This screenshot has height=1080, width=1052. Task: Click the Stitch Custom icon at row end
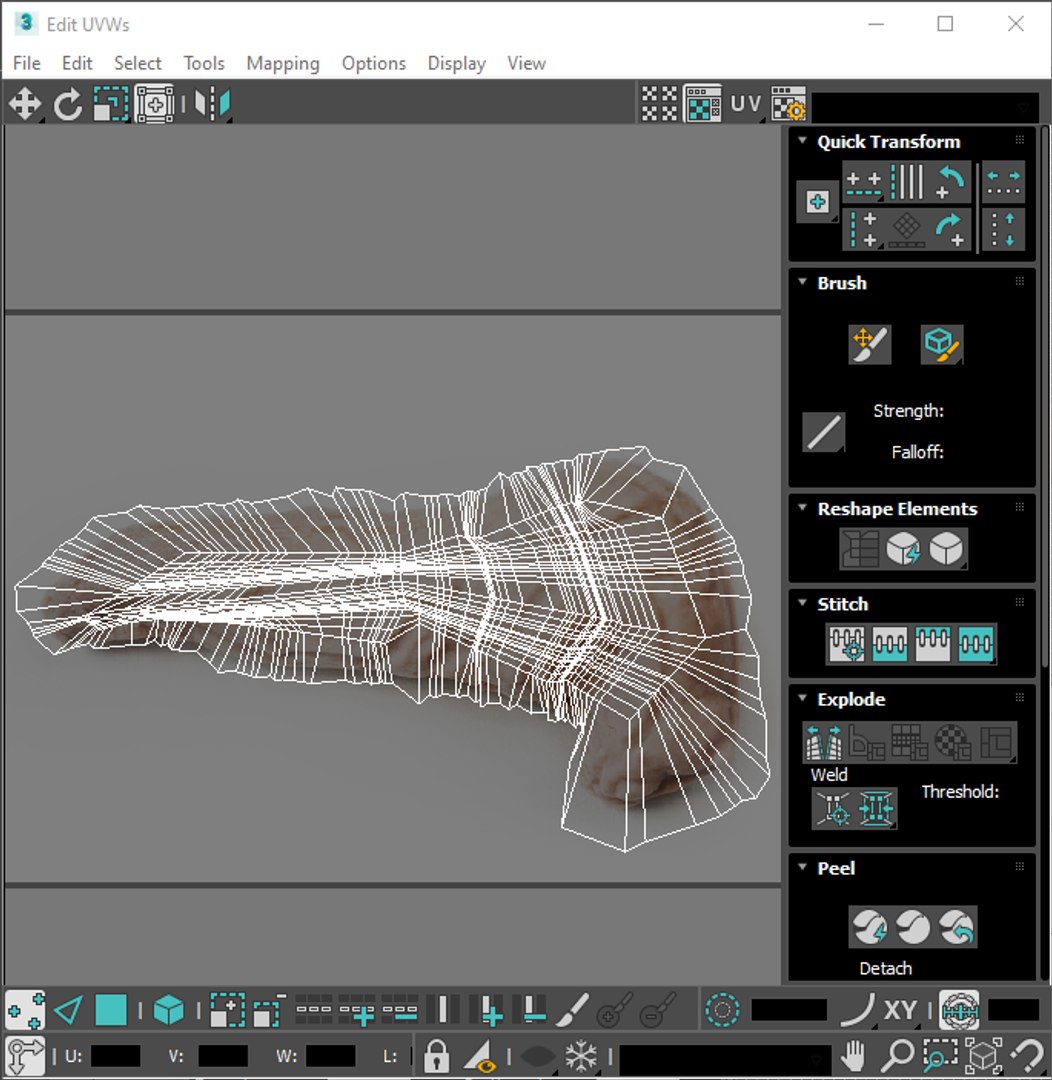pos(976,644)
